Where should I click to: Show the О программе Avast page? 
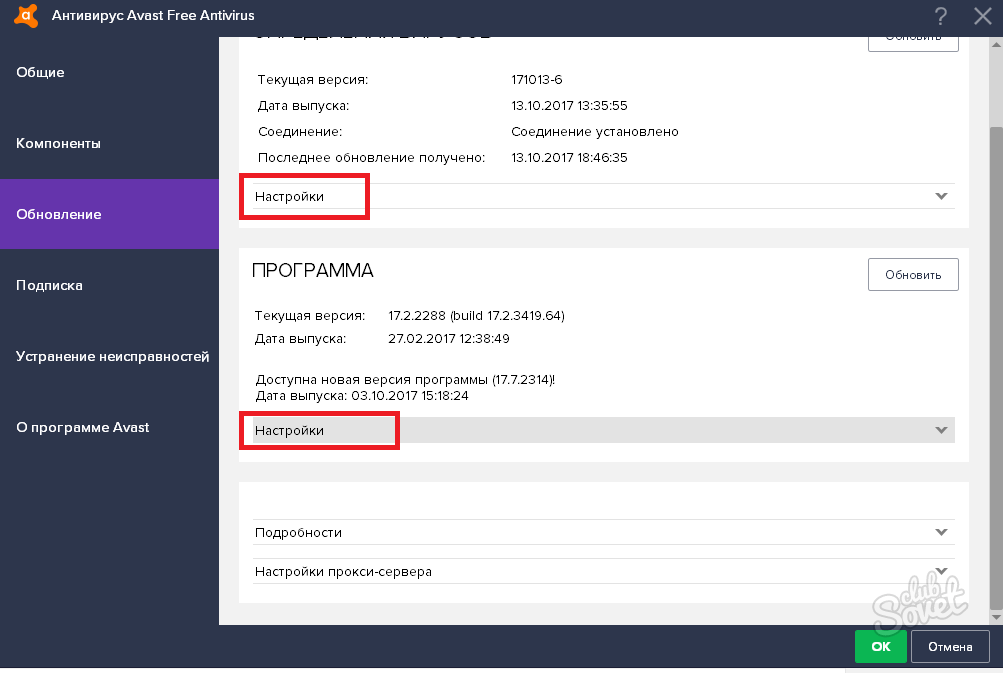point(83,427)
